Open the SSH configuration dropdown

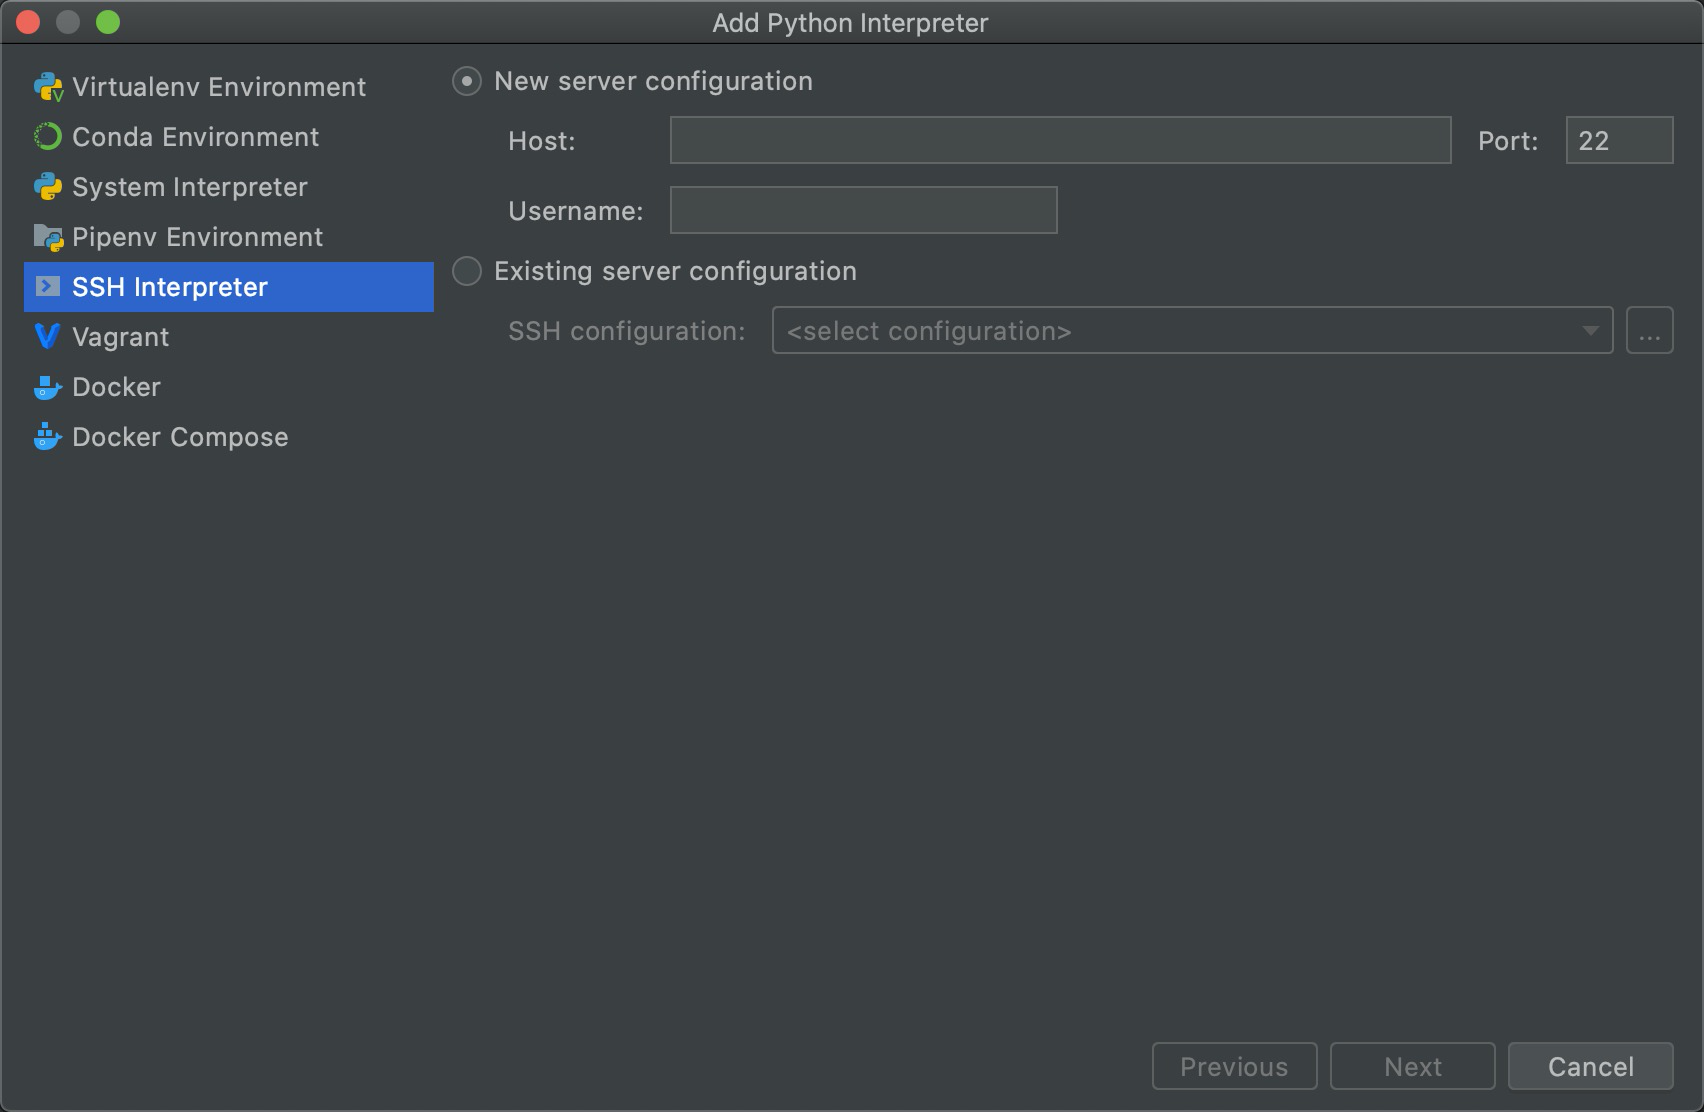pos(1192,330)
